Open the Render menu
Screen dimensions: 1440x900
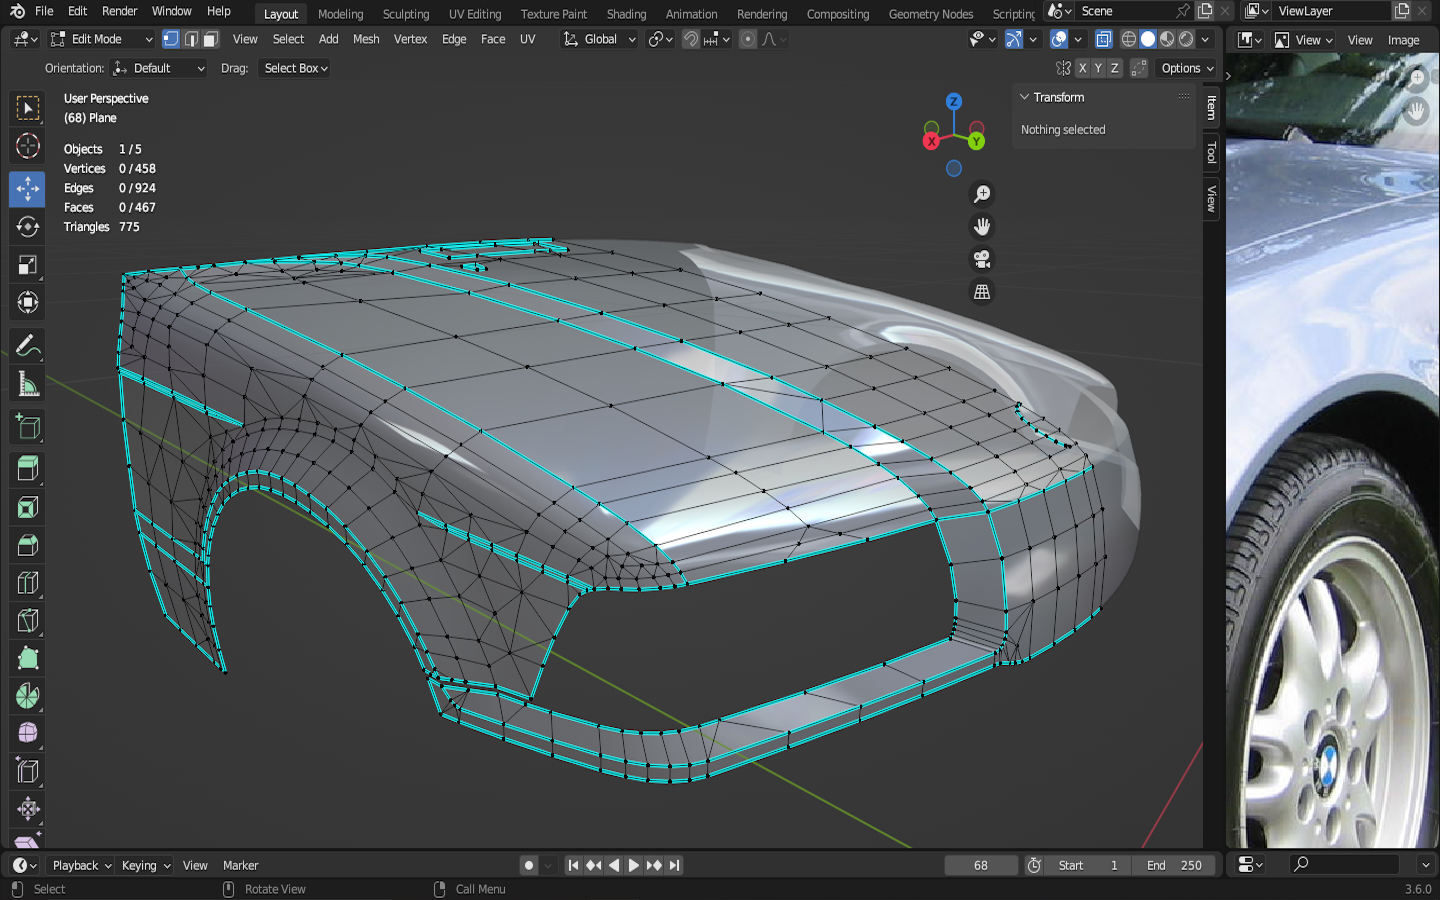pos(120,11)
